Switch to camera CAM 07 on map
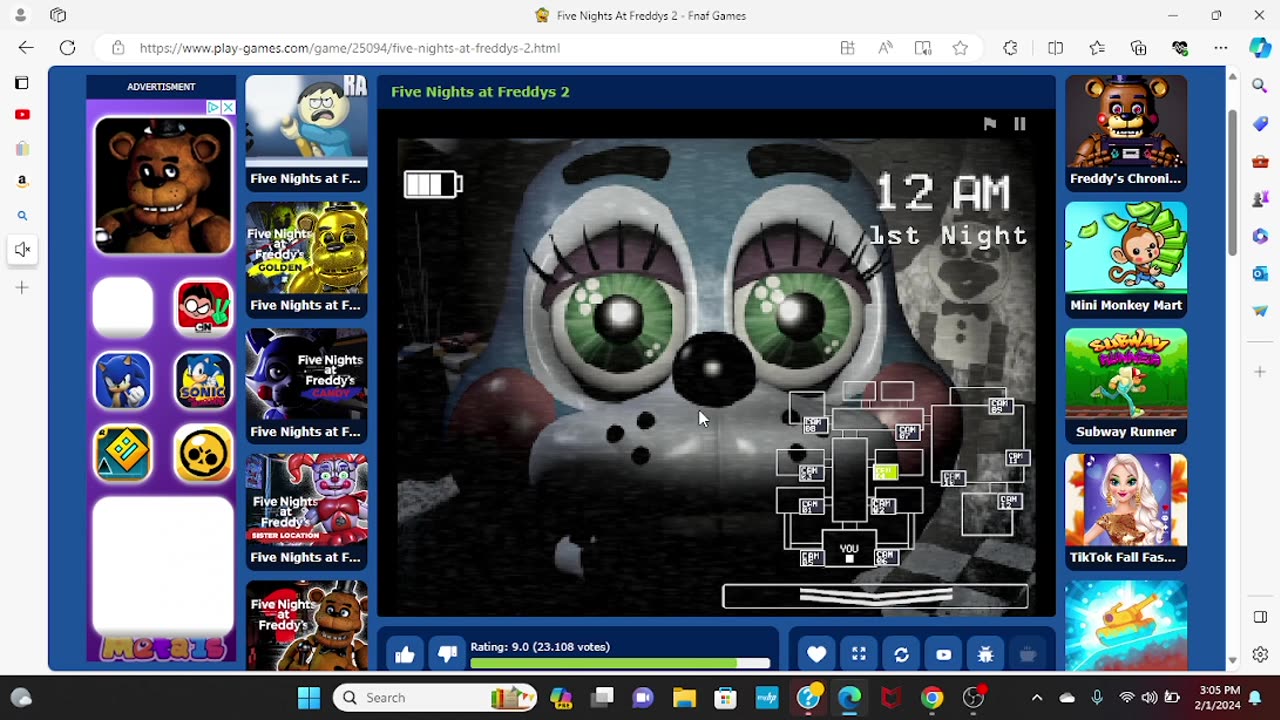Screen dimensions: 1280x720 (908, 432)
